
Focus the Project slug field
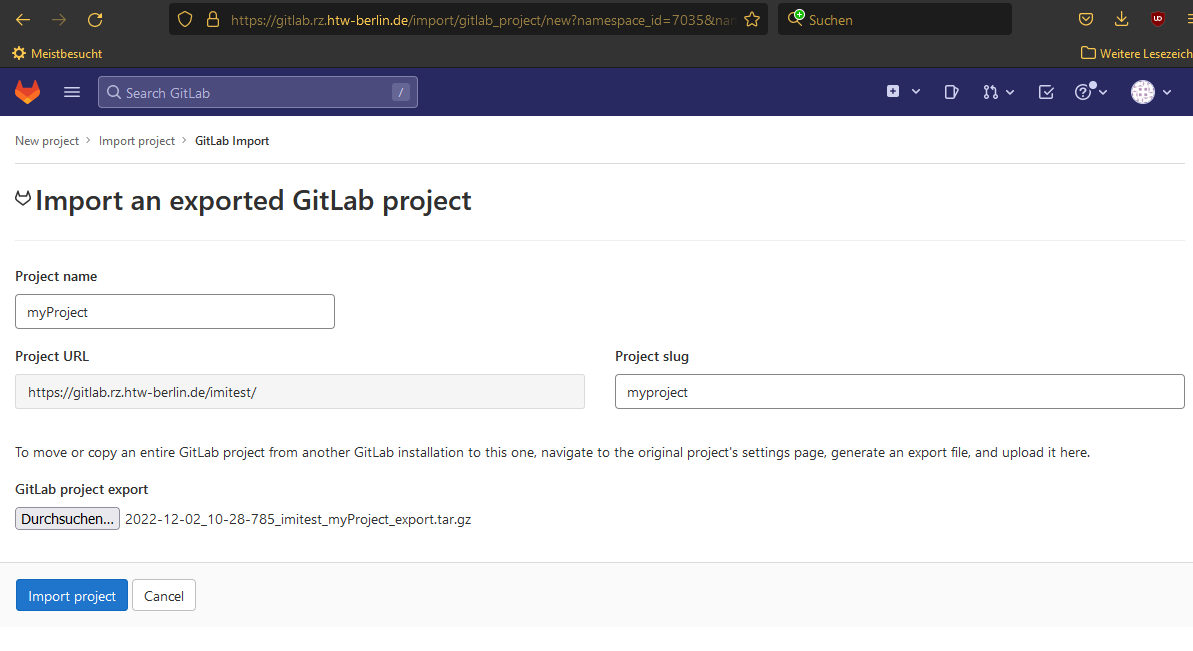tap(899, 392)
